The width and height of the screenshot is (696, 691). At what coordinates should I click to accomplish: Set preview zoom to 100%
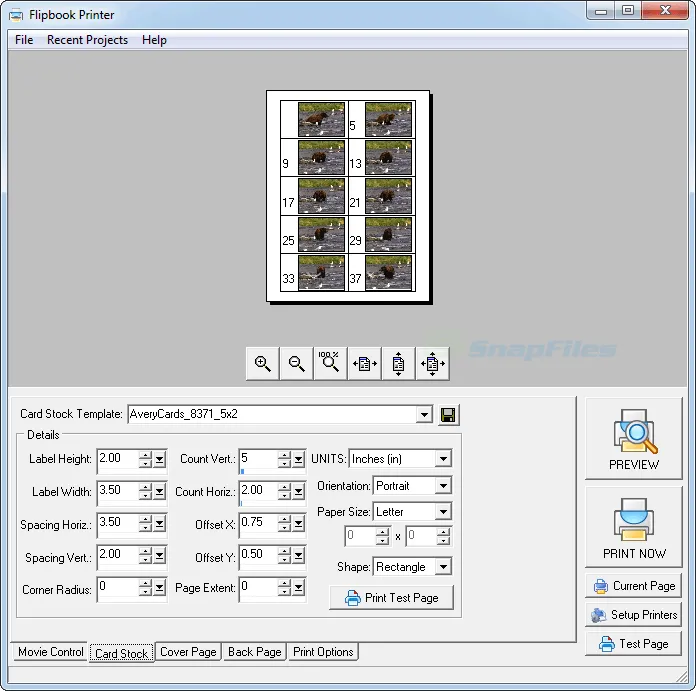point(330,363)
